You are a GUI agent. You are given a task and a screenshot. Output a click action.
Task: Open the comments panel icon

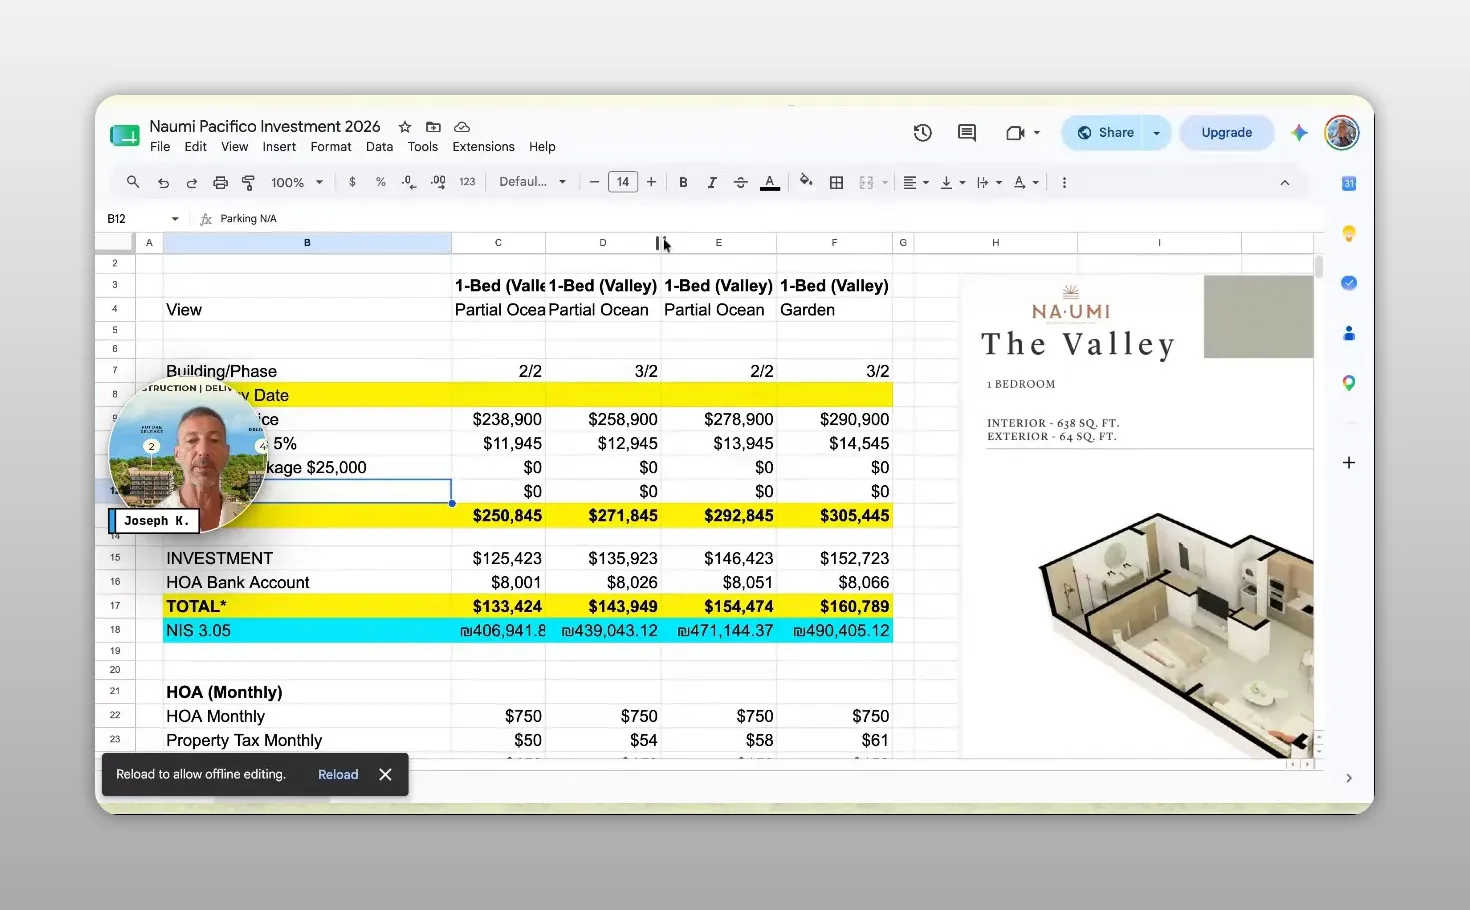(966, 132)
